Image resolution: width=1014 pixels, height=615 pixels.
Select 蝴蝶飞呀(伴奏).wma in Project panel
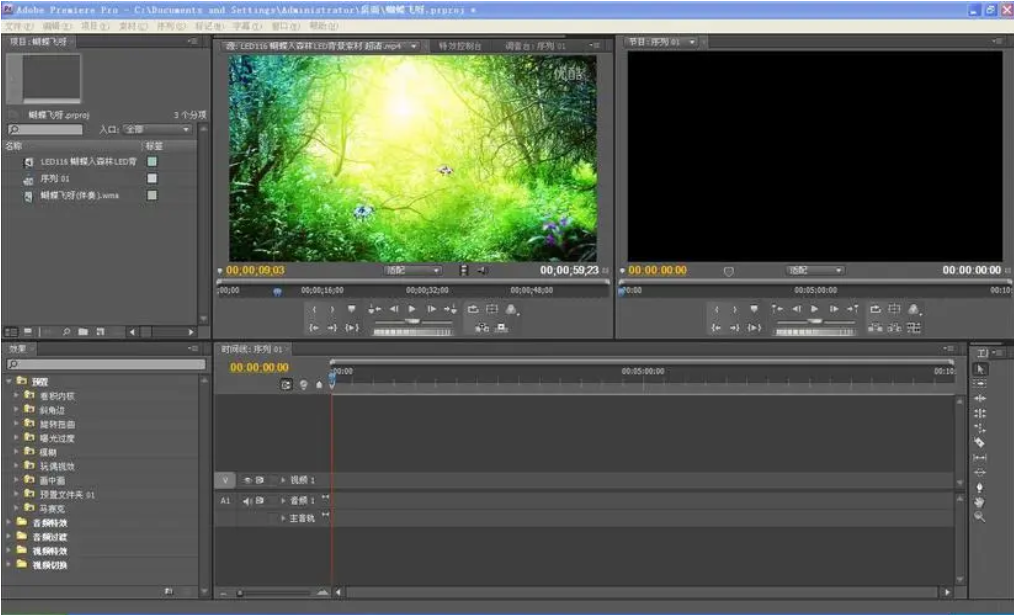[80, 195]
